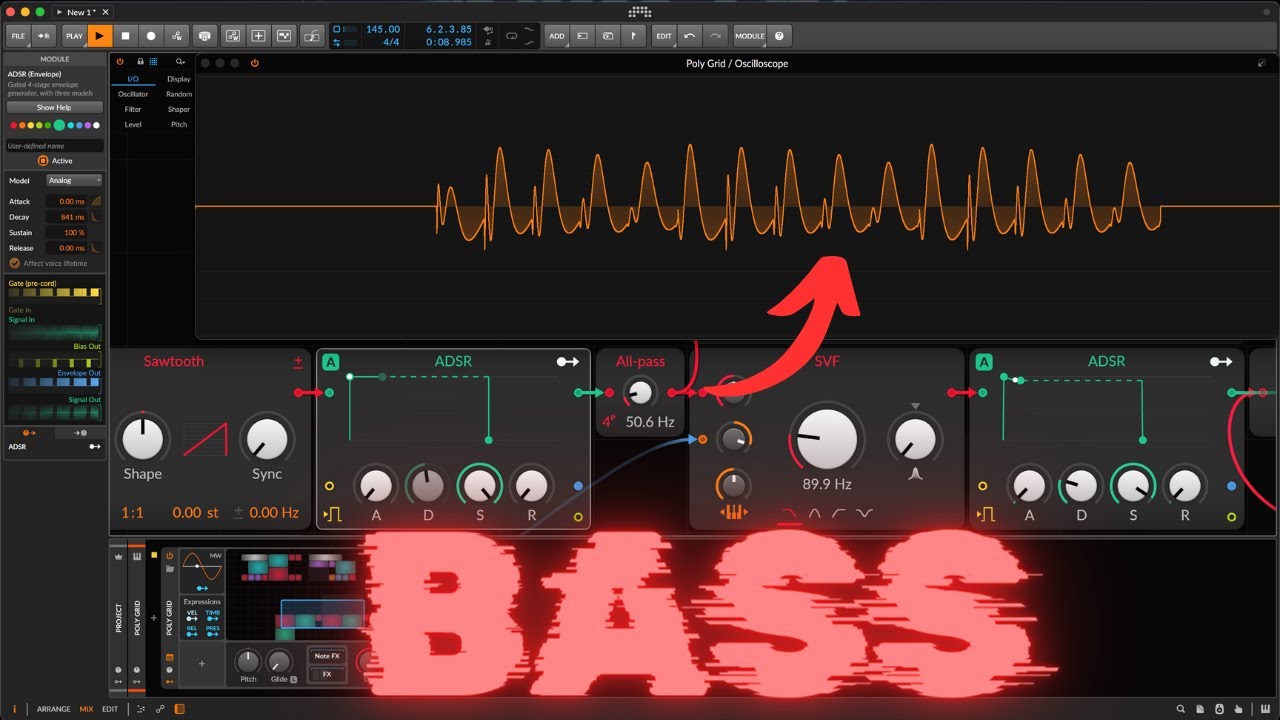This screenshot has width=1280, height=720.
Task: Toggle the first ADSR green A badge
Action: pos(331,362)
